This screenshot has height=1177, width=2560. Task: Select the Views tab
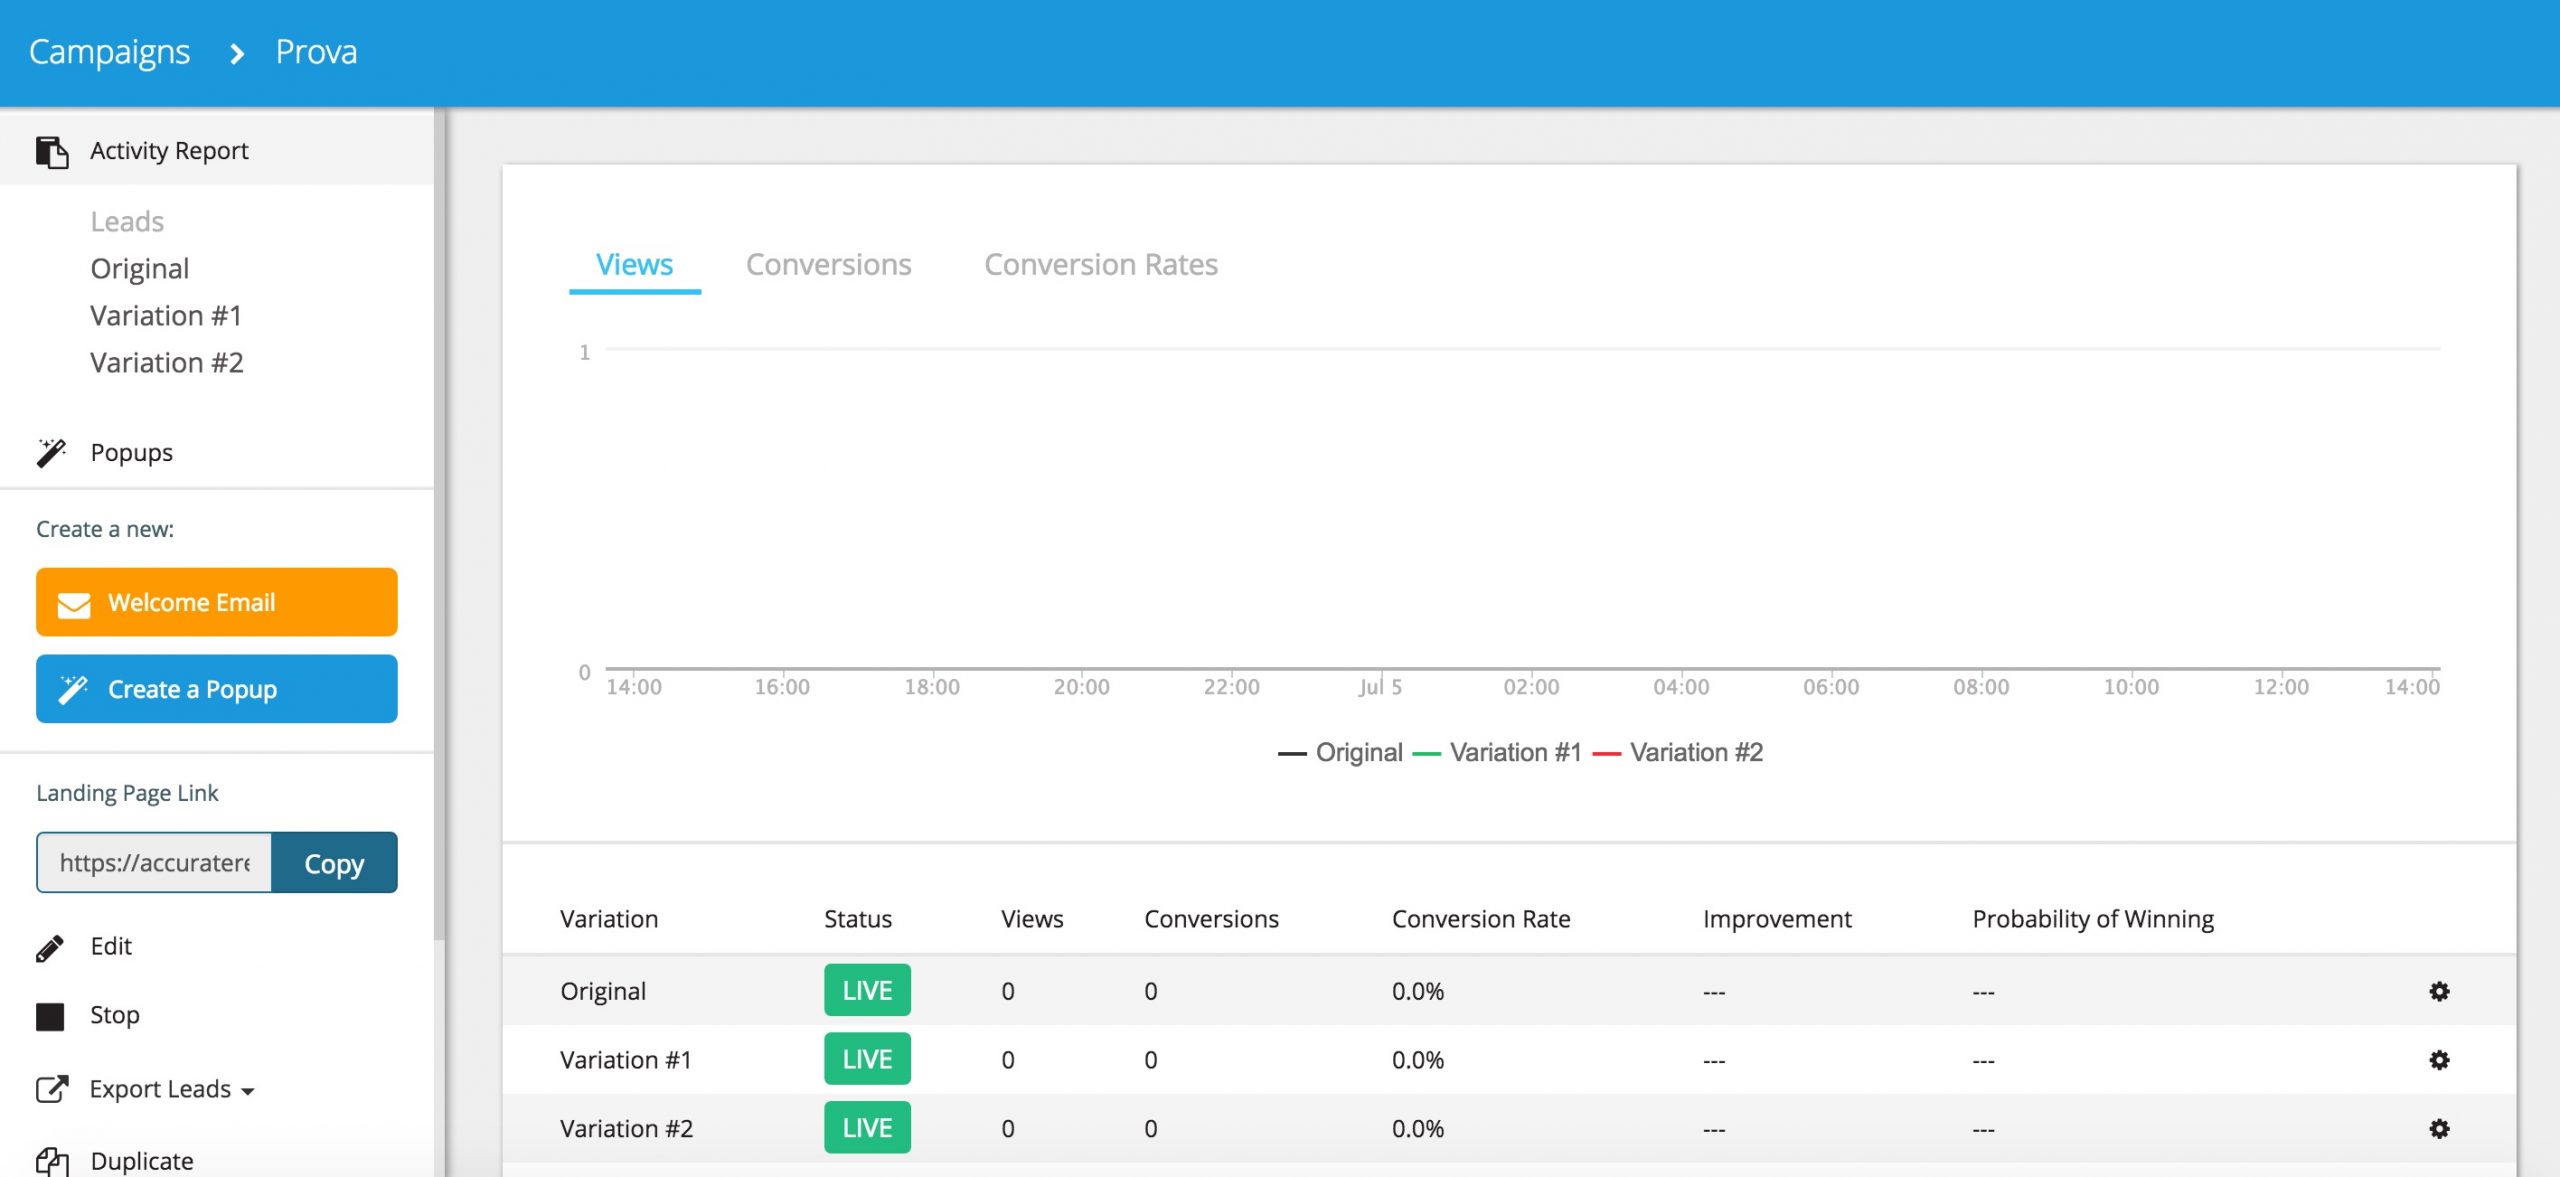tap(633, 264)
